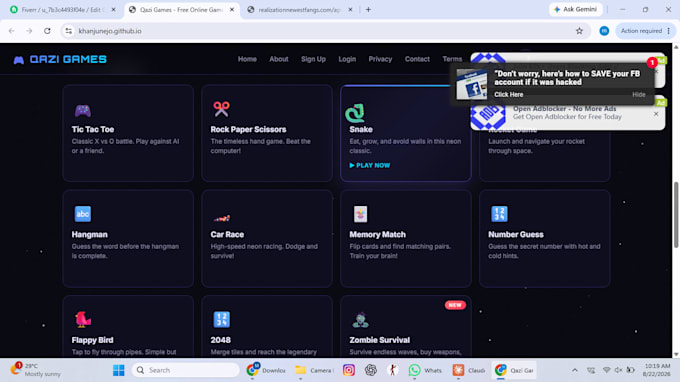This screenshot has width=680, height=382.
Task: Open the Sign Up nav link
Action: point(314,59)
